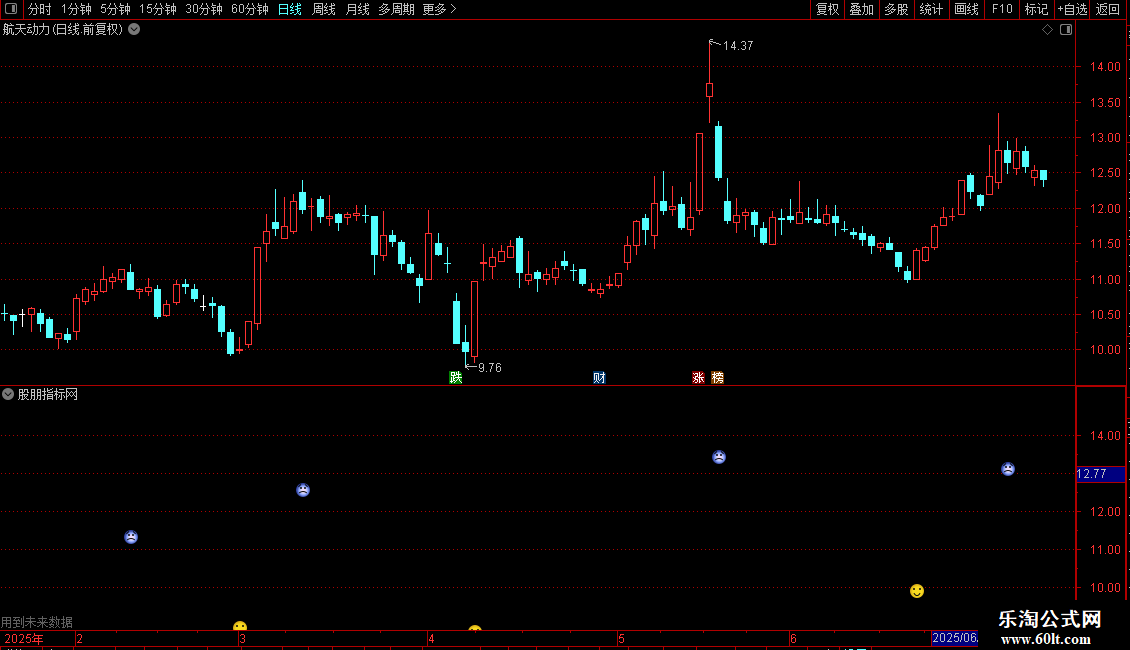Click the 叠加 overlay button
This screenshot has height=650, width=1130.
(x=861, y=9)
